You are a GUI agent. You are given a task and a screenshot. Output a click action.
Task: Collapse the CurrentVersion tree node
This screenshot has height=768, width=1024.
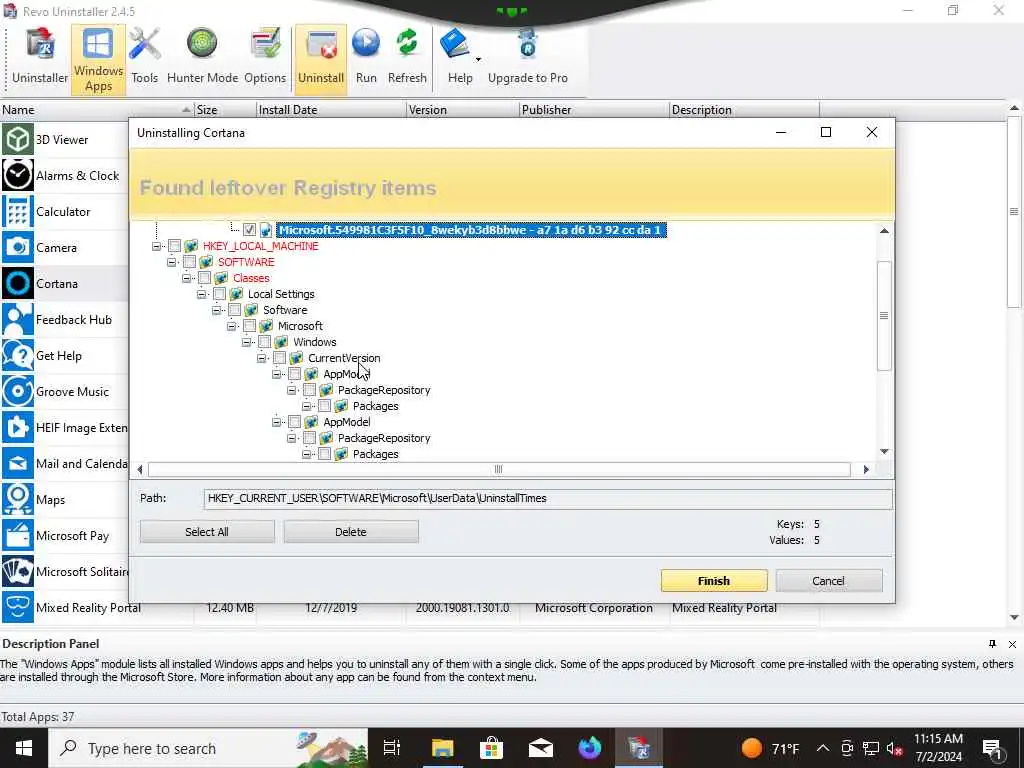pos(262,358)
